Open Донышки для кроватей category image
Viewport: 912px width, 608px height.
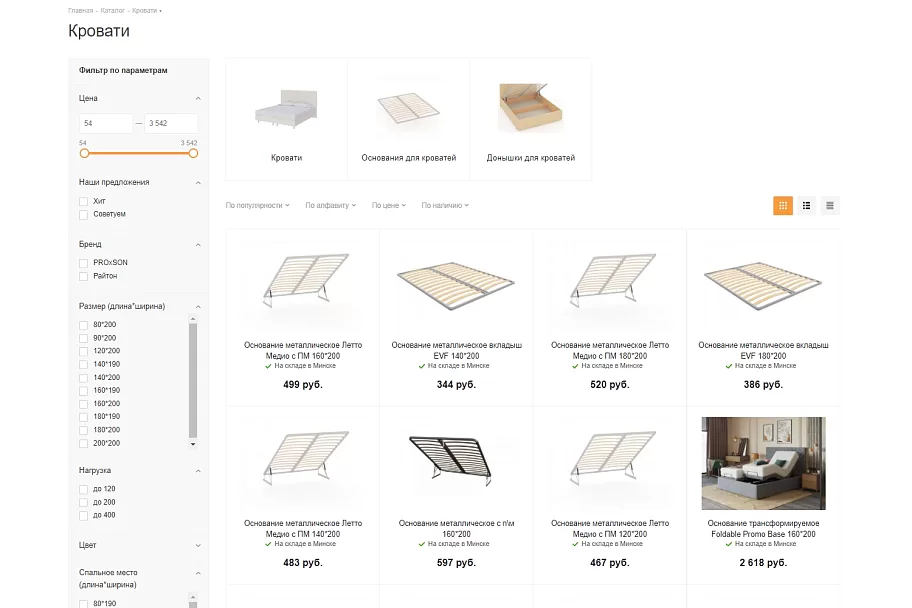click(530, 107)
